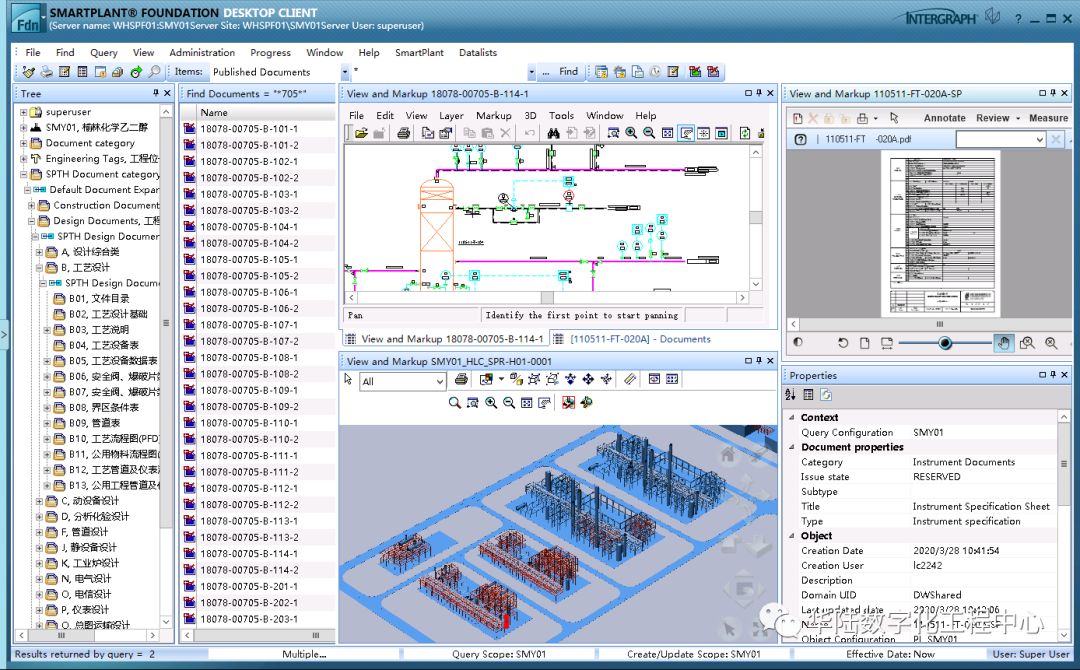Click the Annotate button in PDF viewer
The width and height of the screenshot is (1080, 670).
[x=944, y=118]
